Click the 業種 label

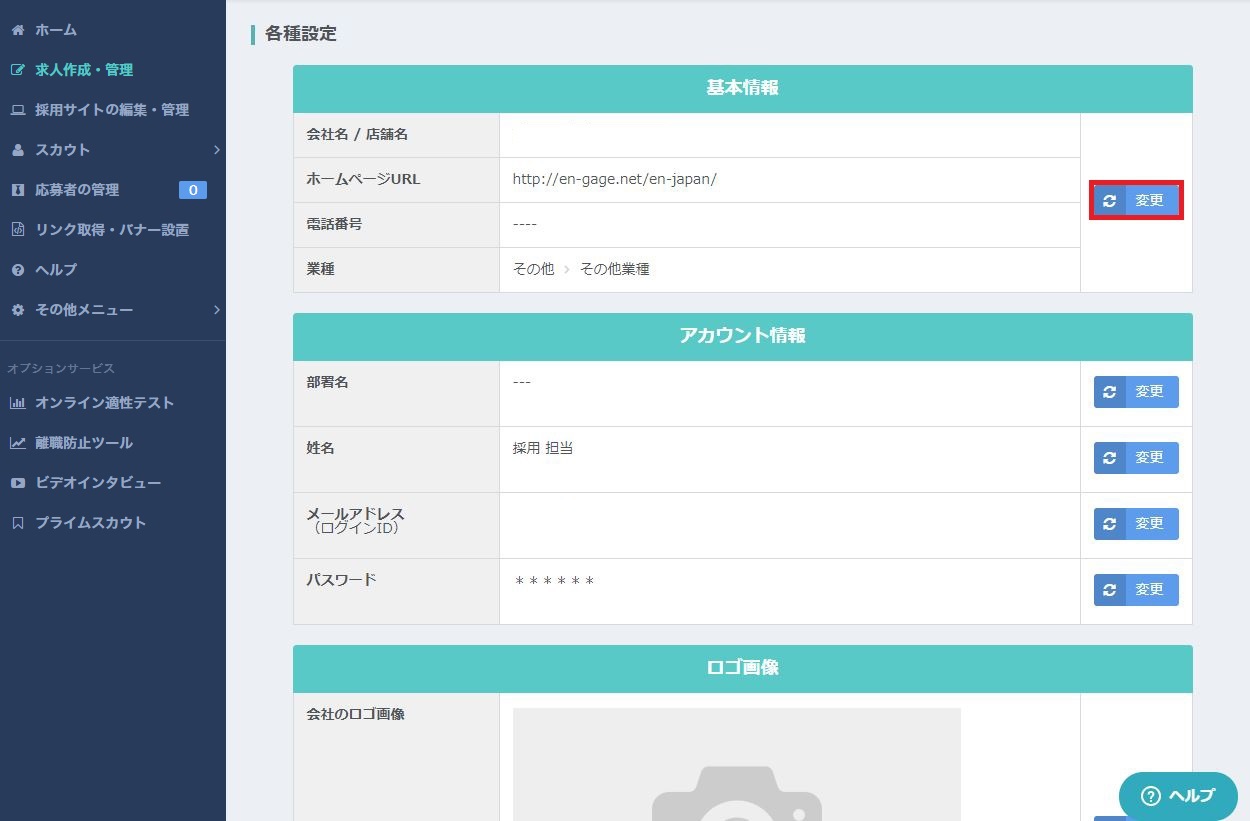coord(320,269)
